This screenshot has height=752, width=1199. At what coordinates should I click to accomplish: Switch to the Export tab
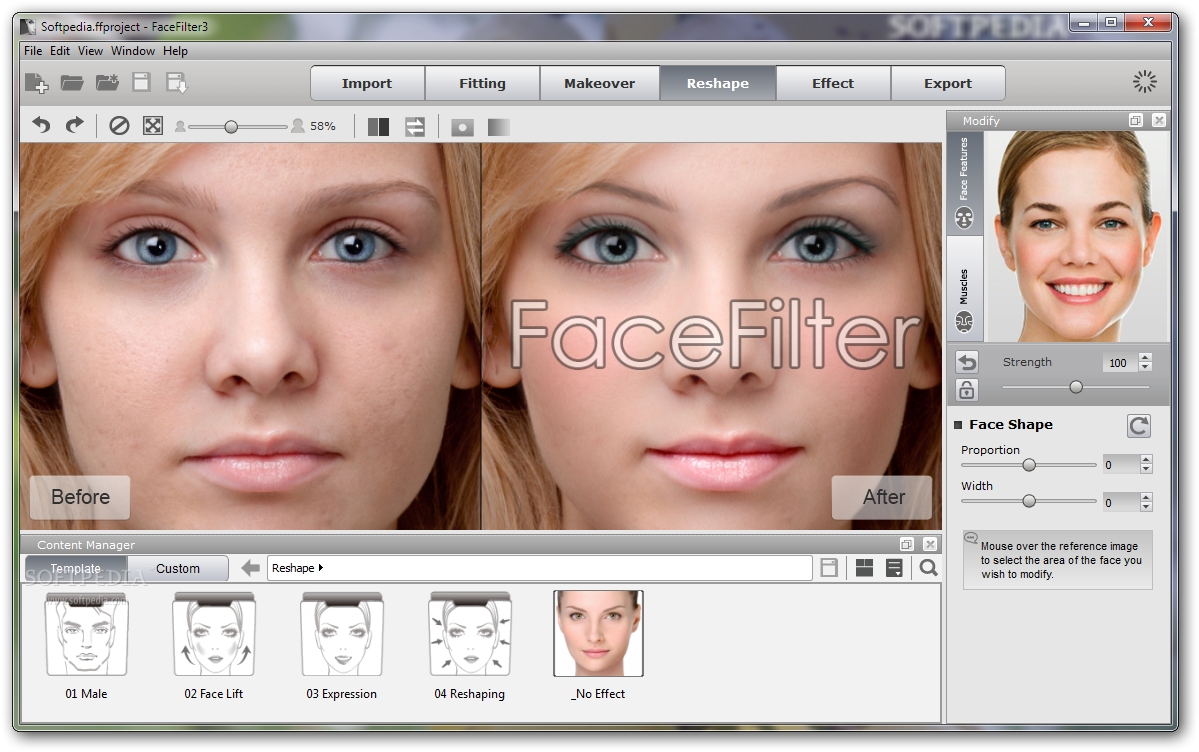[947, 83]
